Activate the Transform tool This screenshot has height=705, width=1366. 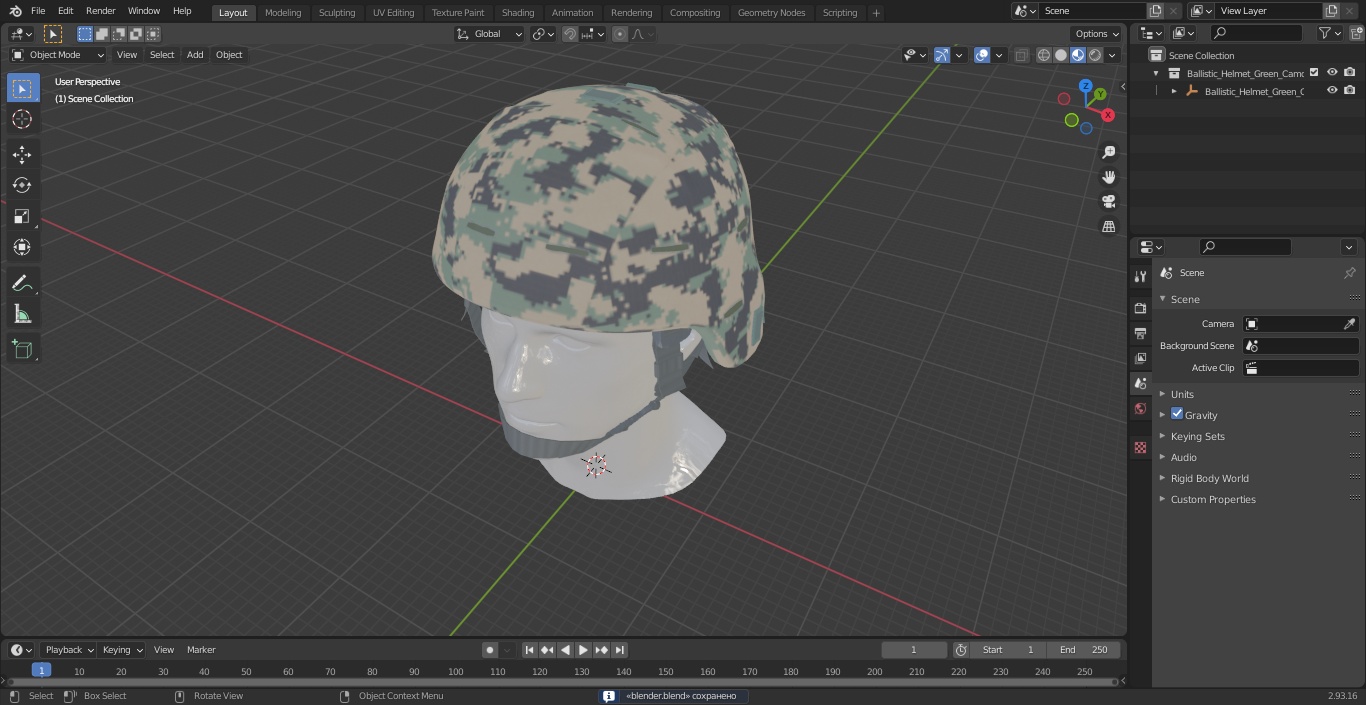[x=22, y=247]
